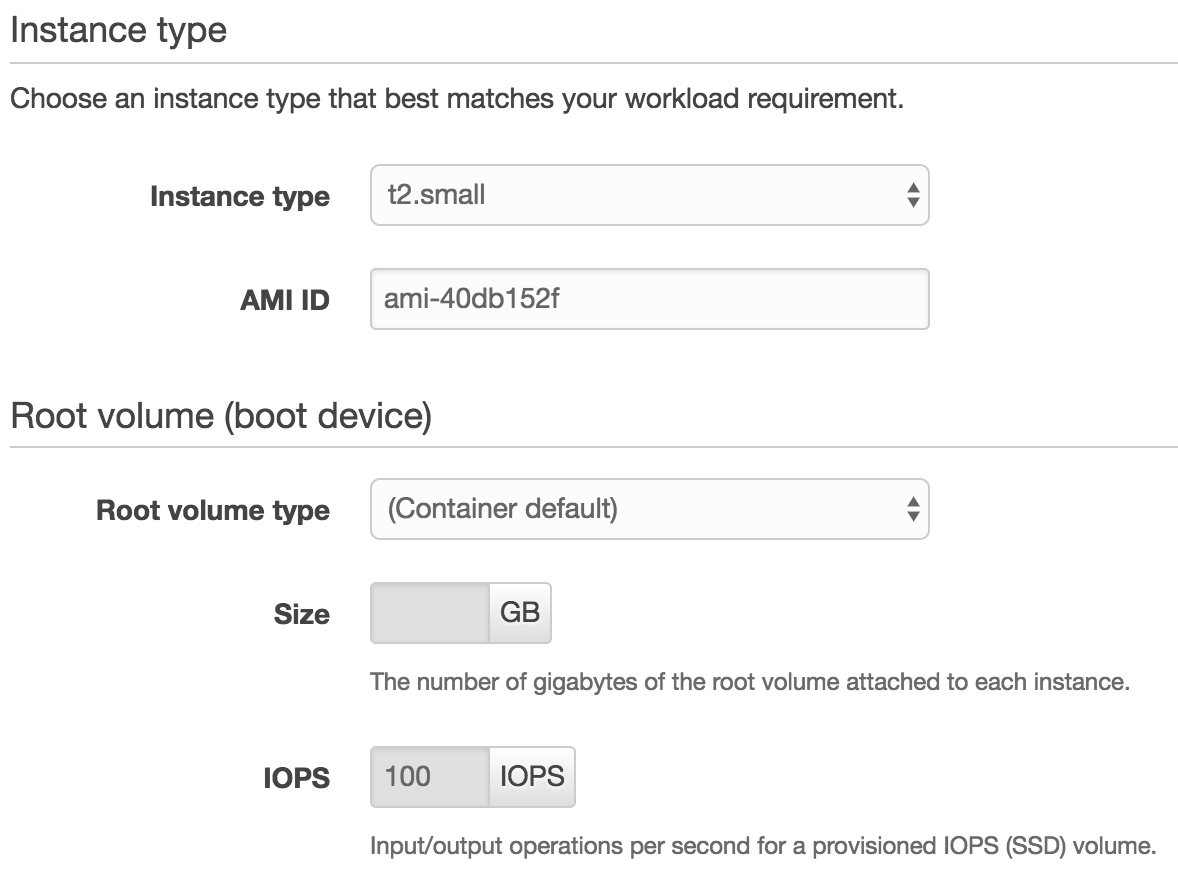Click the bold IOPS label

pos(296,778)
